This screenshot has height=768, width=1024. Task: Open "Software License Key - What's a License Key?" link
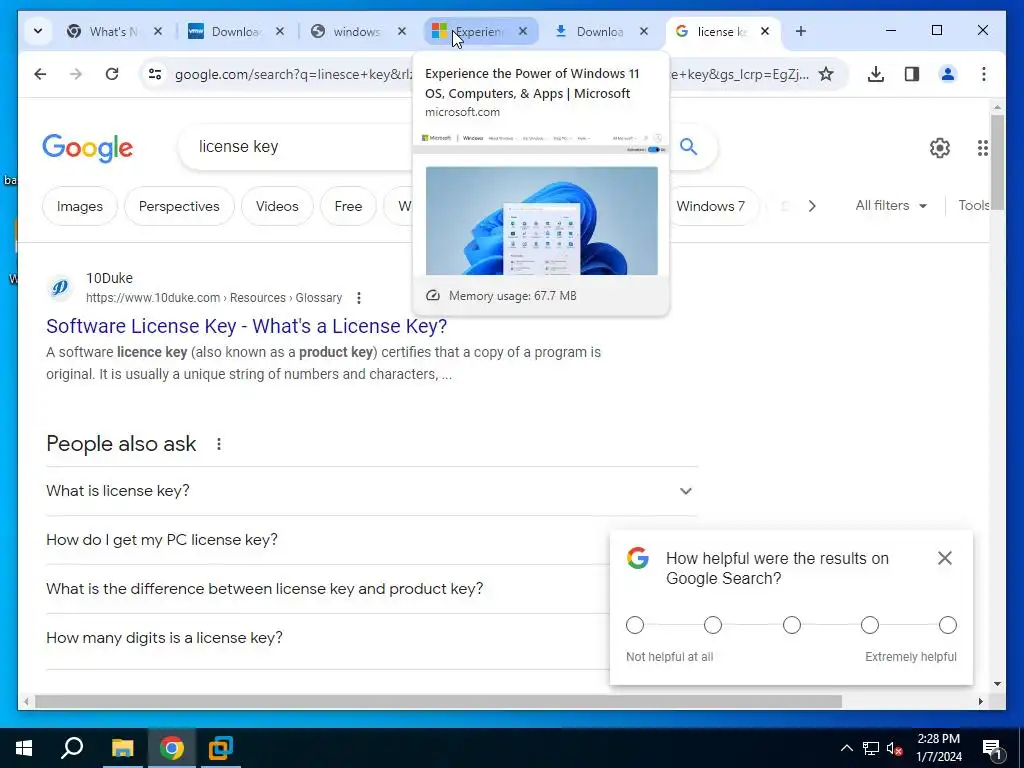246,326
